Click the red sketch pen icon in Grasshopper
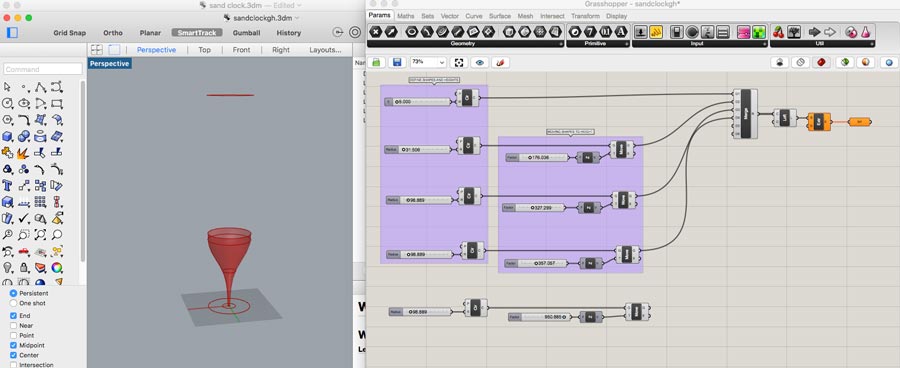Screen dimensions: 900x368 click(x=500, y=62)
